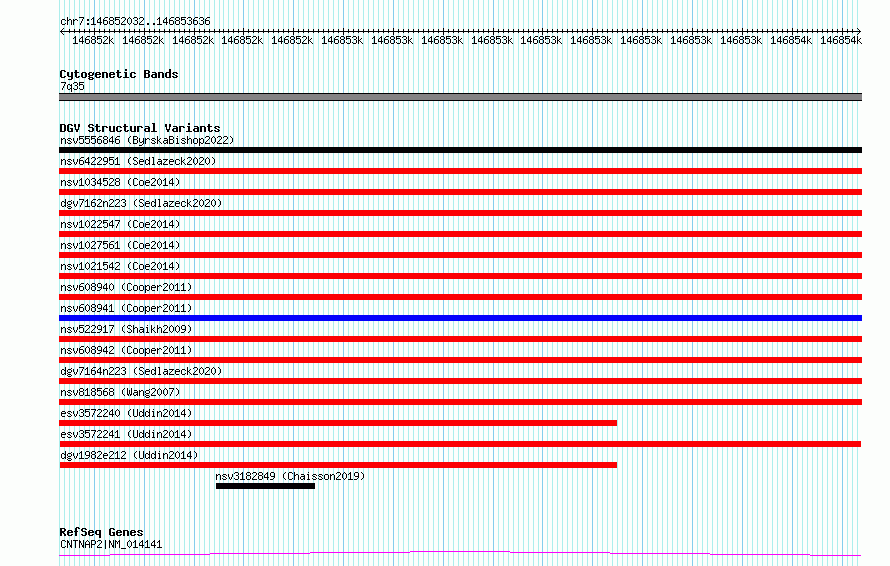
Task: Click the ruler's right scroll arrow
Action: [859, 31]
